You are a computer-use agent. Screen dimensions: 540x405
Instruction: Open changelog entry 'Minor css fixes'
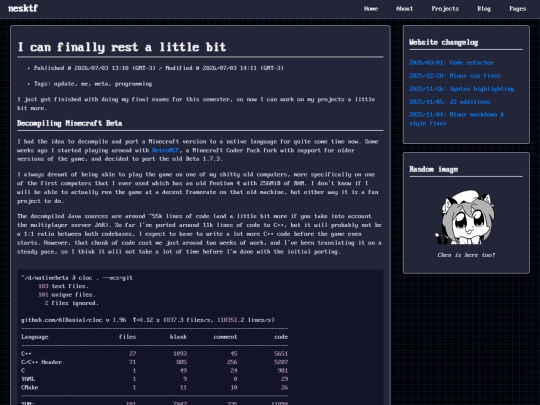tap(455, 76)
